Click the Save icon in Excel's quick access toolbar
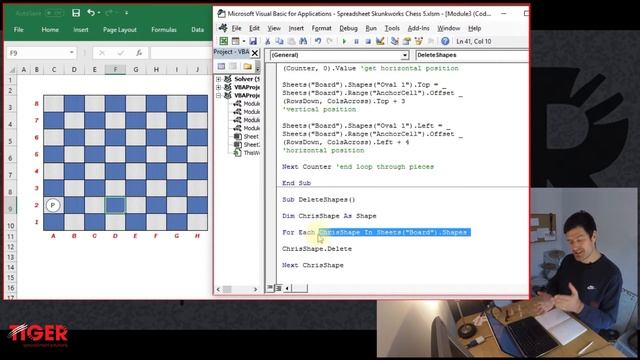This screenshot has height=360, width=640. click(76, 13)
